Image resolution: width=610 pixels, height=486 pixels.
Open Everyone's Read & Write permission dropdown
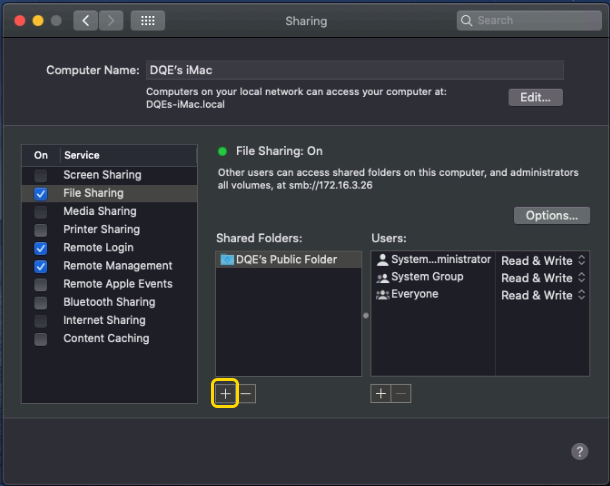tap(543, 295)
